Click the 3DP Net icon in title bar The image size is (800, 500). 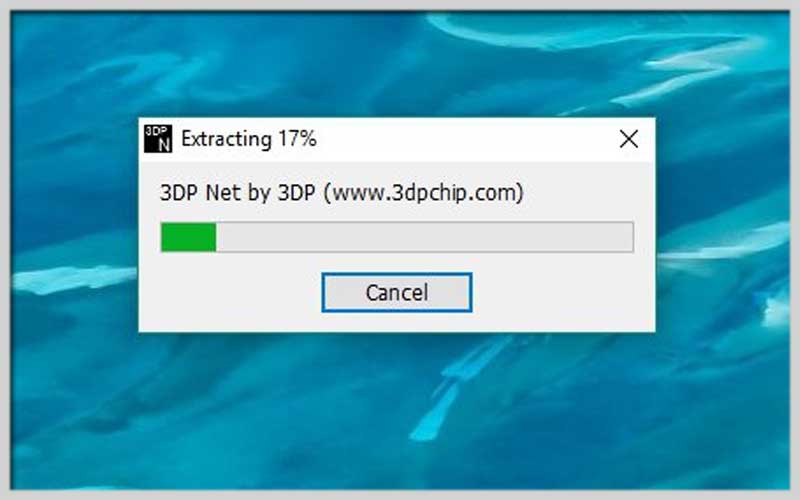[158, 138]
